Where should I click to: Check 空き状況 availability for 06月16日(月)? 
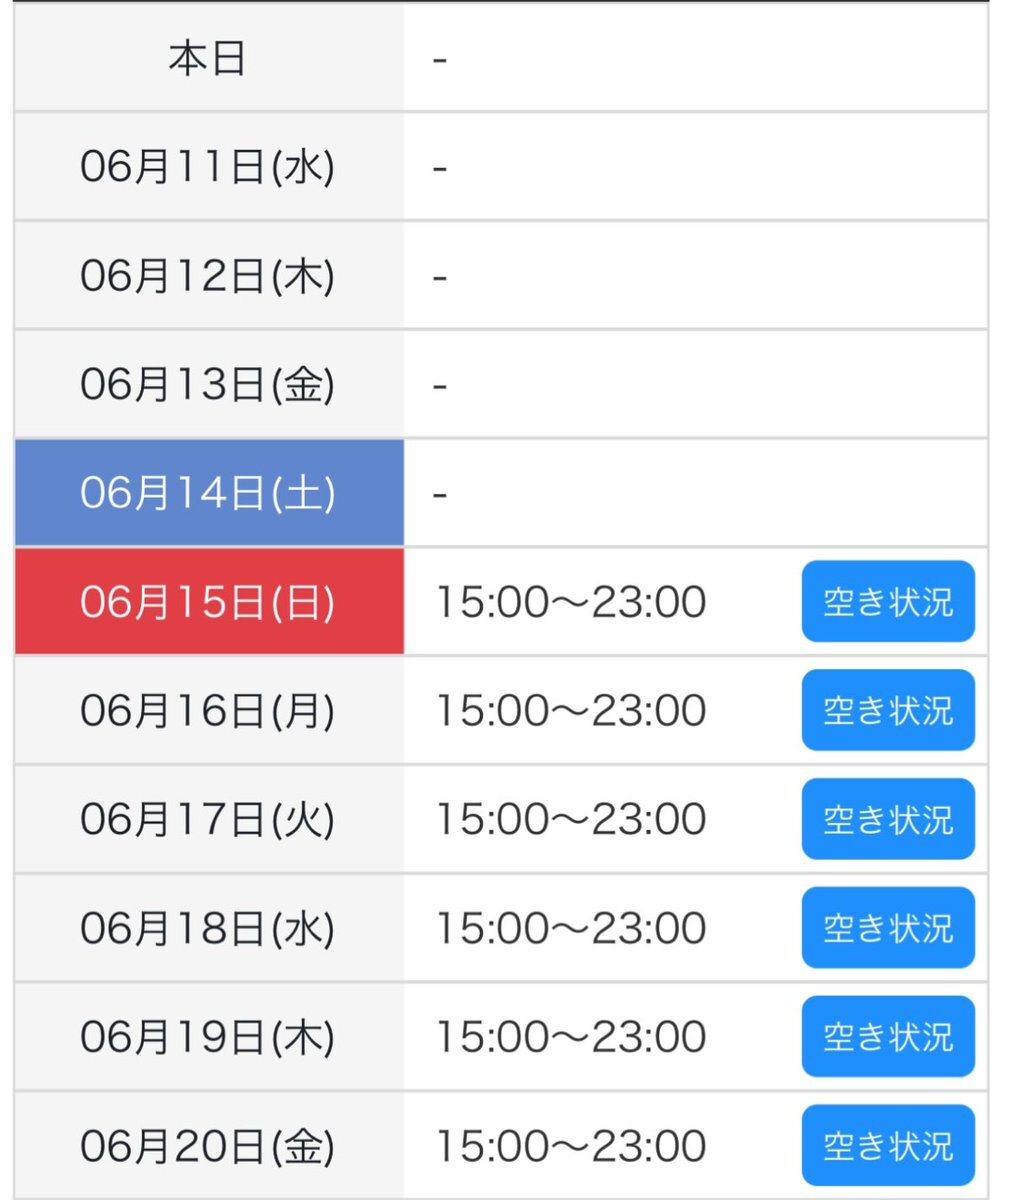pos(888,710)
